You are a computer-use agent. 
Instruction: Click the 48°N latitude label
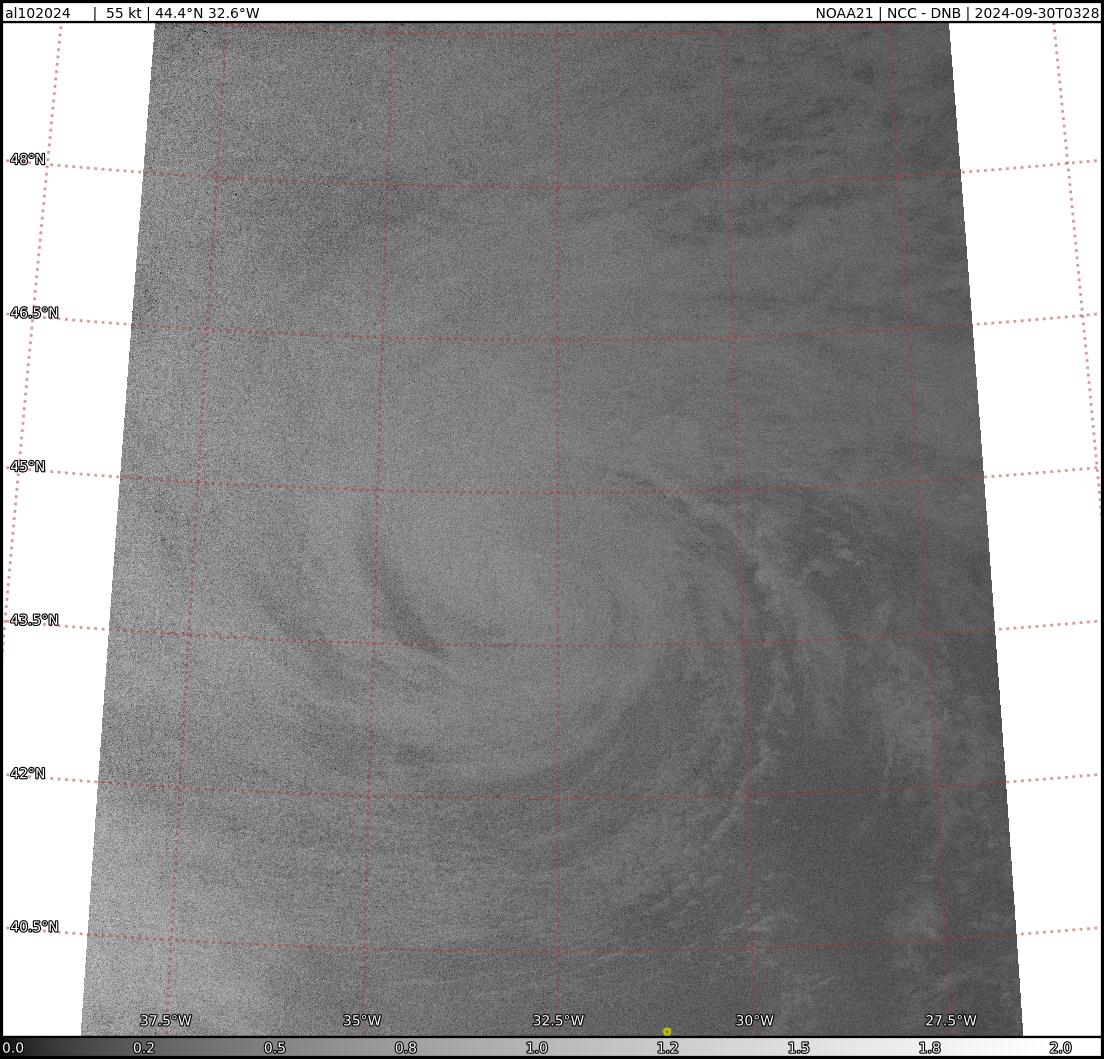(28, 159)
